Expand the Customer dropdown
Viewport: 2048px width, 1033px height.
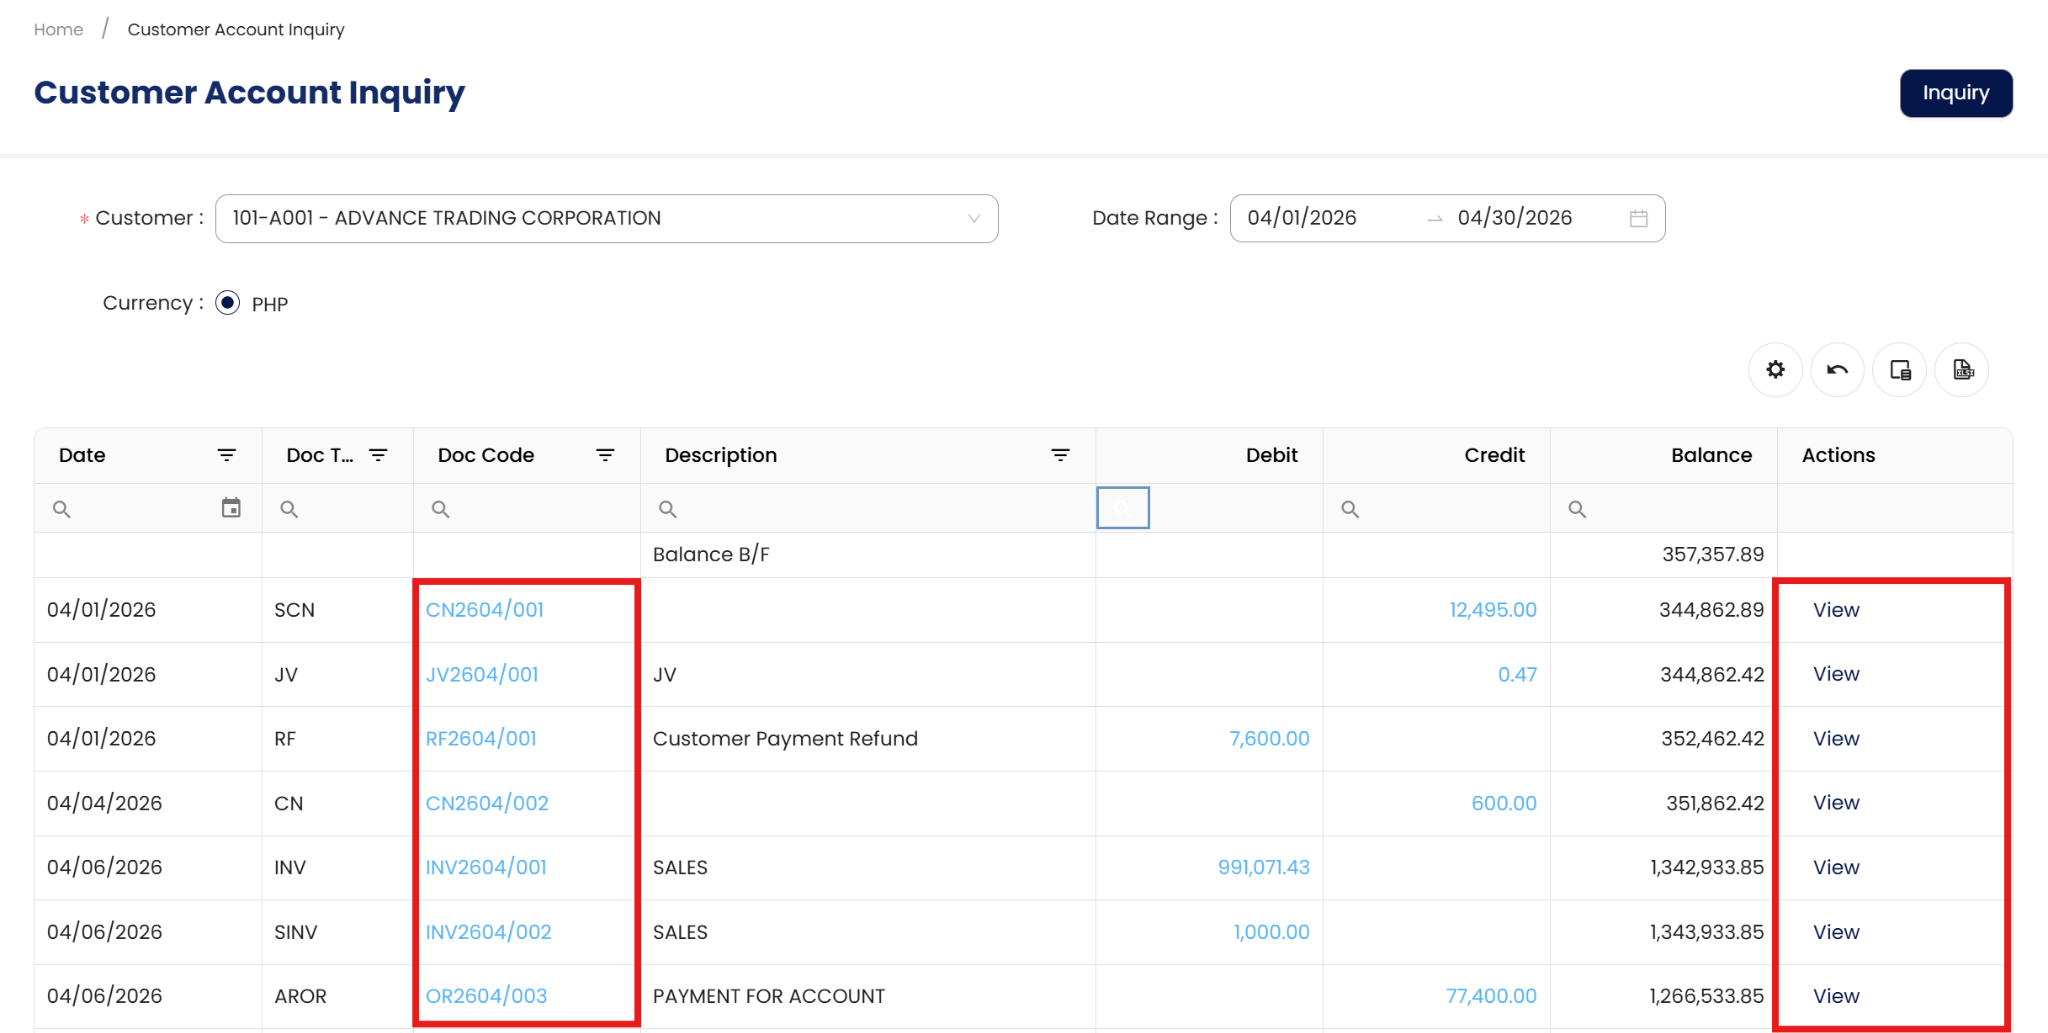click(x=606, y=218)
